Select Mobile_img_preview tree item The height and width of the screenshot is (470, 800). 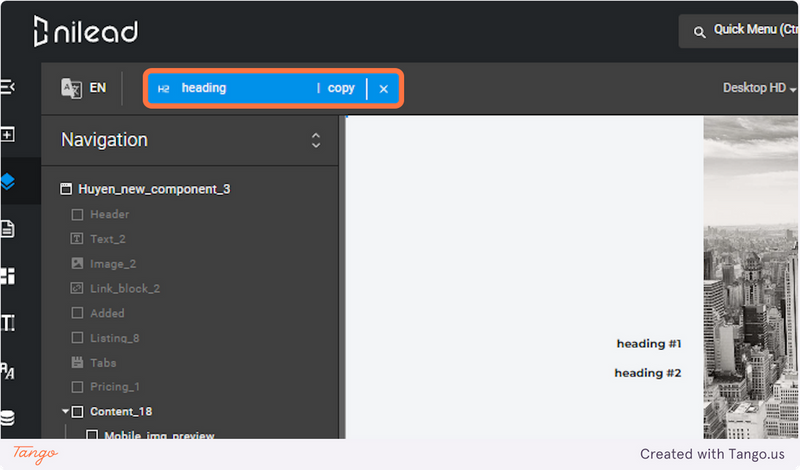pyautogui.click(x=159, y=435)
